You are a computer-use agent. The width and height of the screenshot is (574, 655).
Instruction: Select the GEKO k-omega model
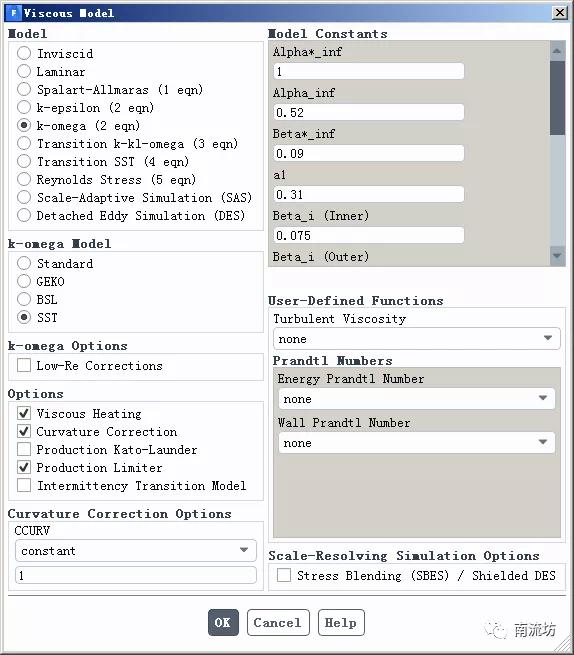(x=24, y=281)
